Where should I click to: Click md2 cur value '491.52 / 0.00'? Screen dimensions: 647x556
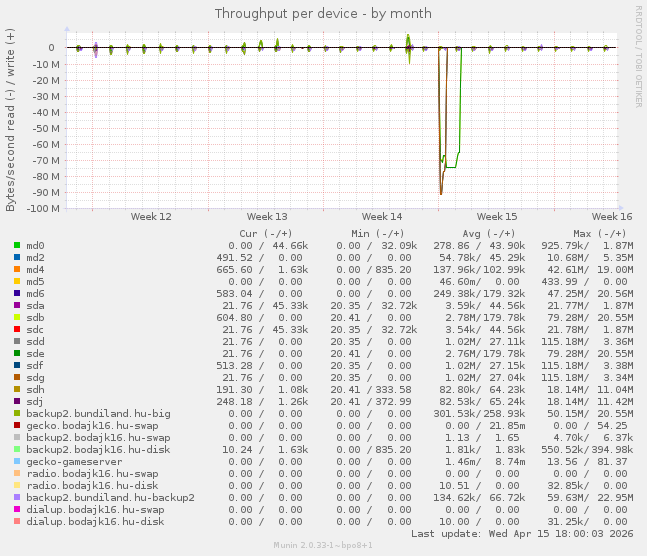pyautogui.click(x=260, y=258)
